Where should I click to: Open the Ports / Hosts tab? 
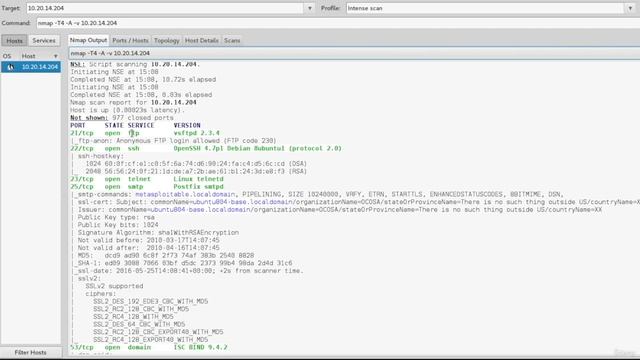coord(130,40)
